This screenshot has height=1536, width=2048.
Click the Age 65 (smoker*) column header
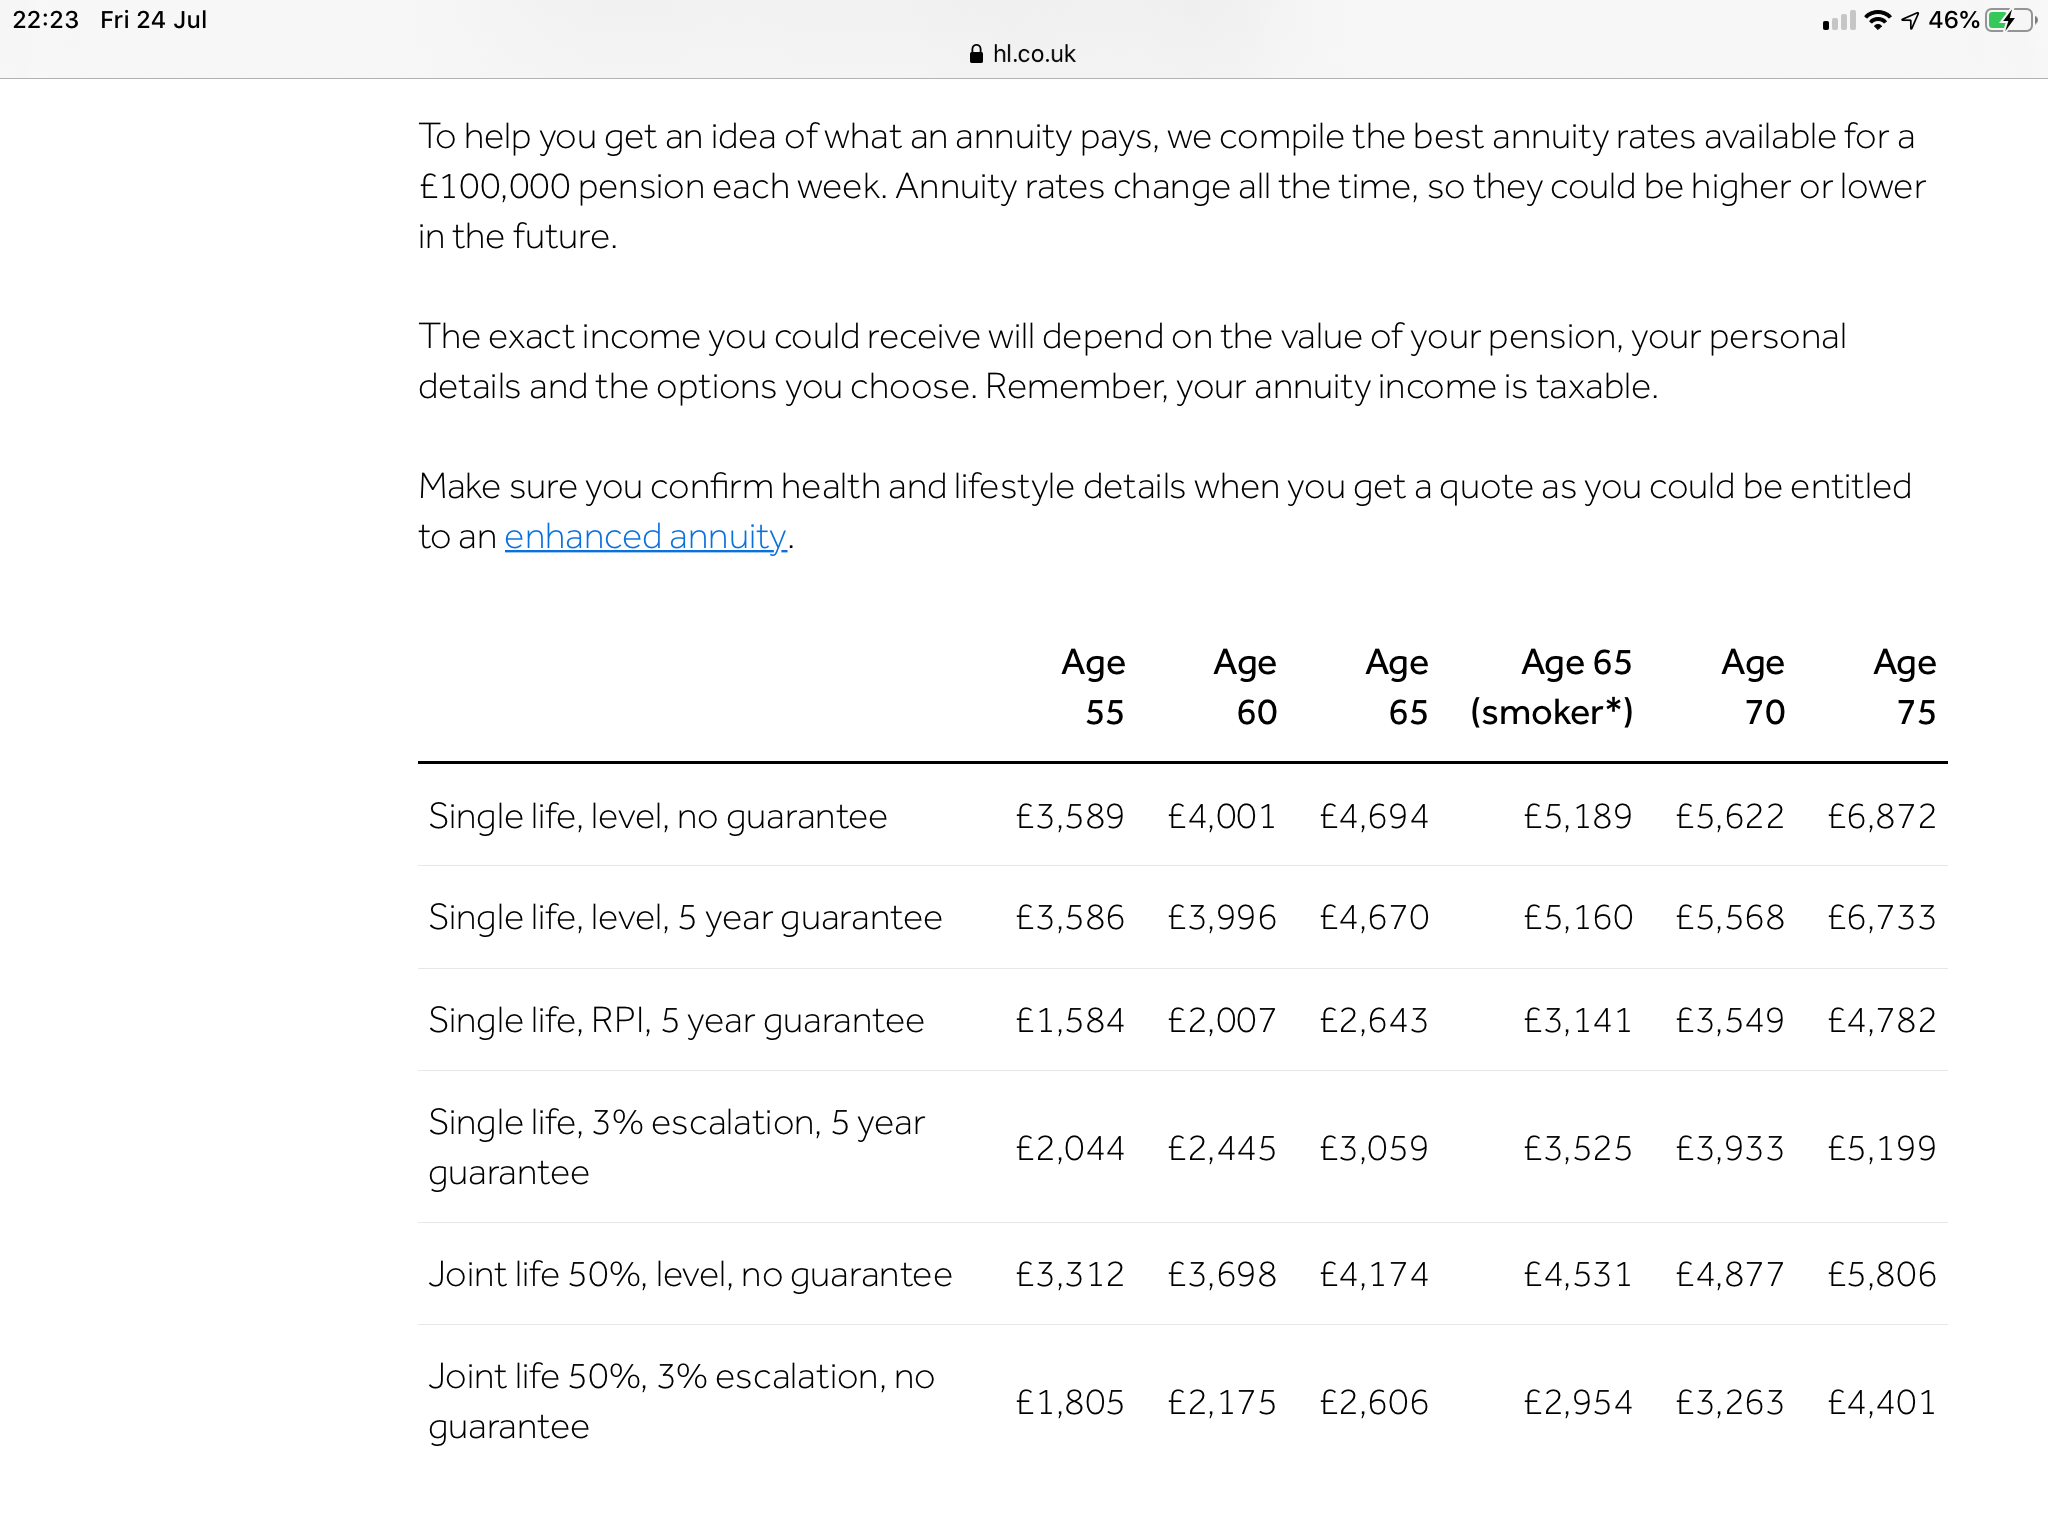pos(1551,687)
